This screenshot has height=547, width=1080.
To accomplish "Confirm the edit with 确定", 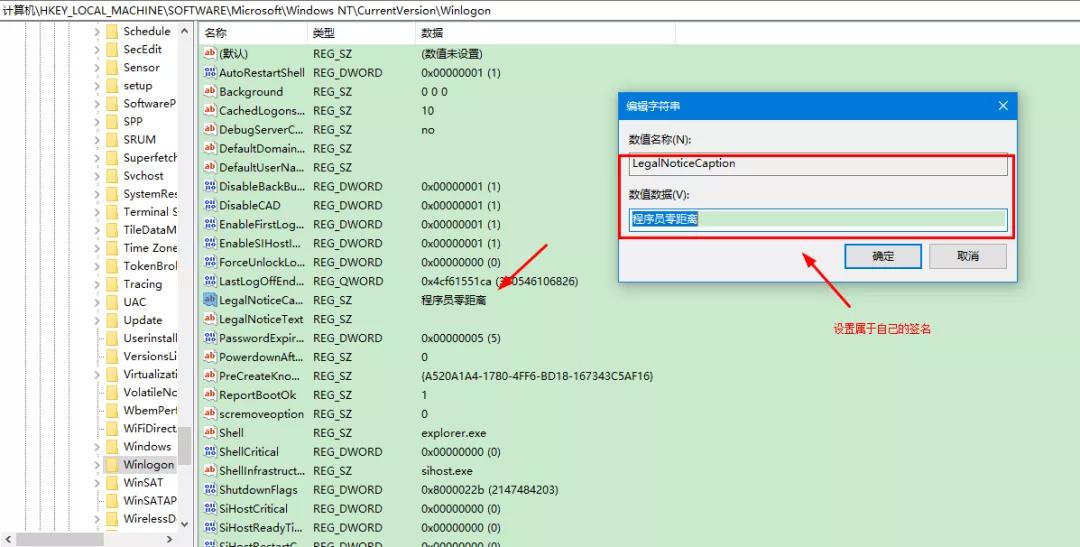I will pos(883,256).
